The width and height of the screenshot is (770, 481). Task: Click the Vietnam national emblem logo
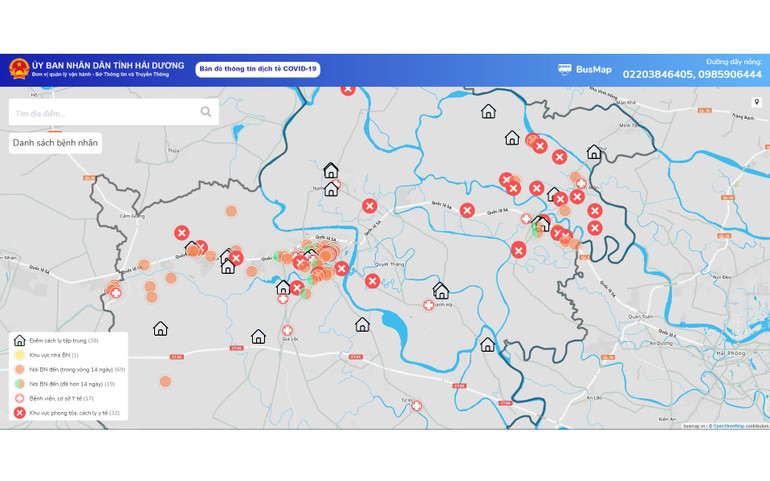18,69
